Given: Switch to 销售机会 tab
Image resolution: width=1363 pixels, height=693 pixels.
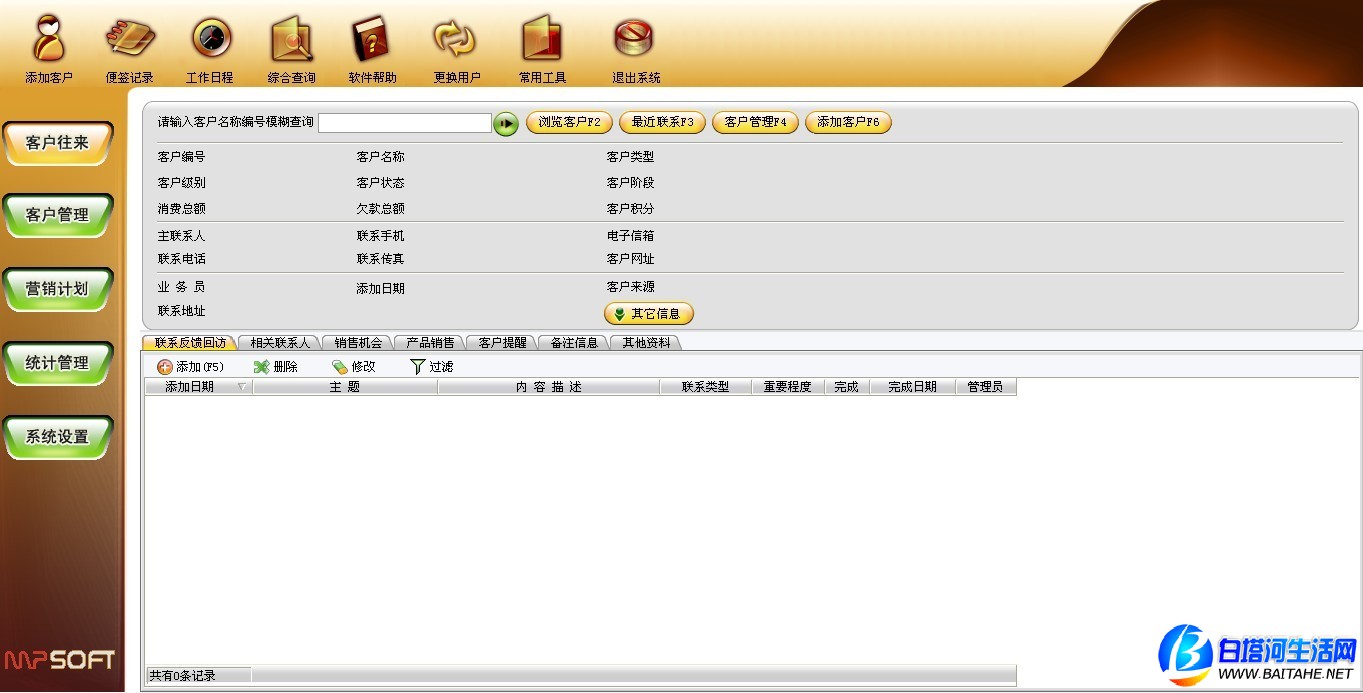Looking at the screenshot, I should [358, 343].
